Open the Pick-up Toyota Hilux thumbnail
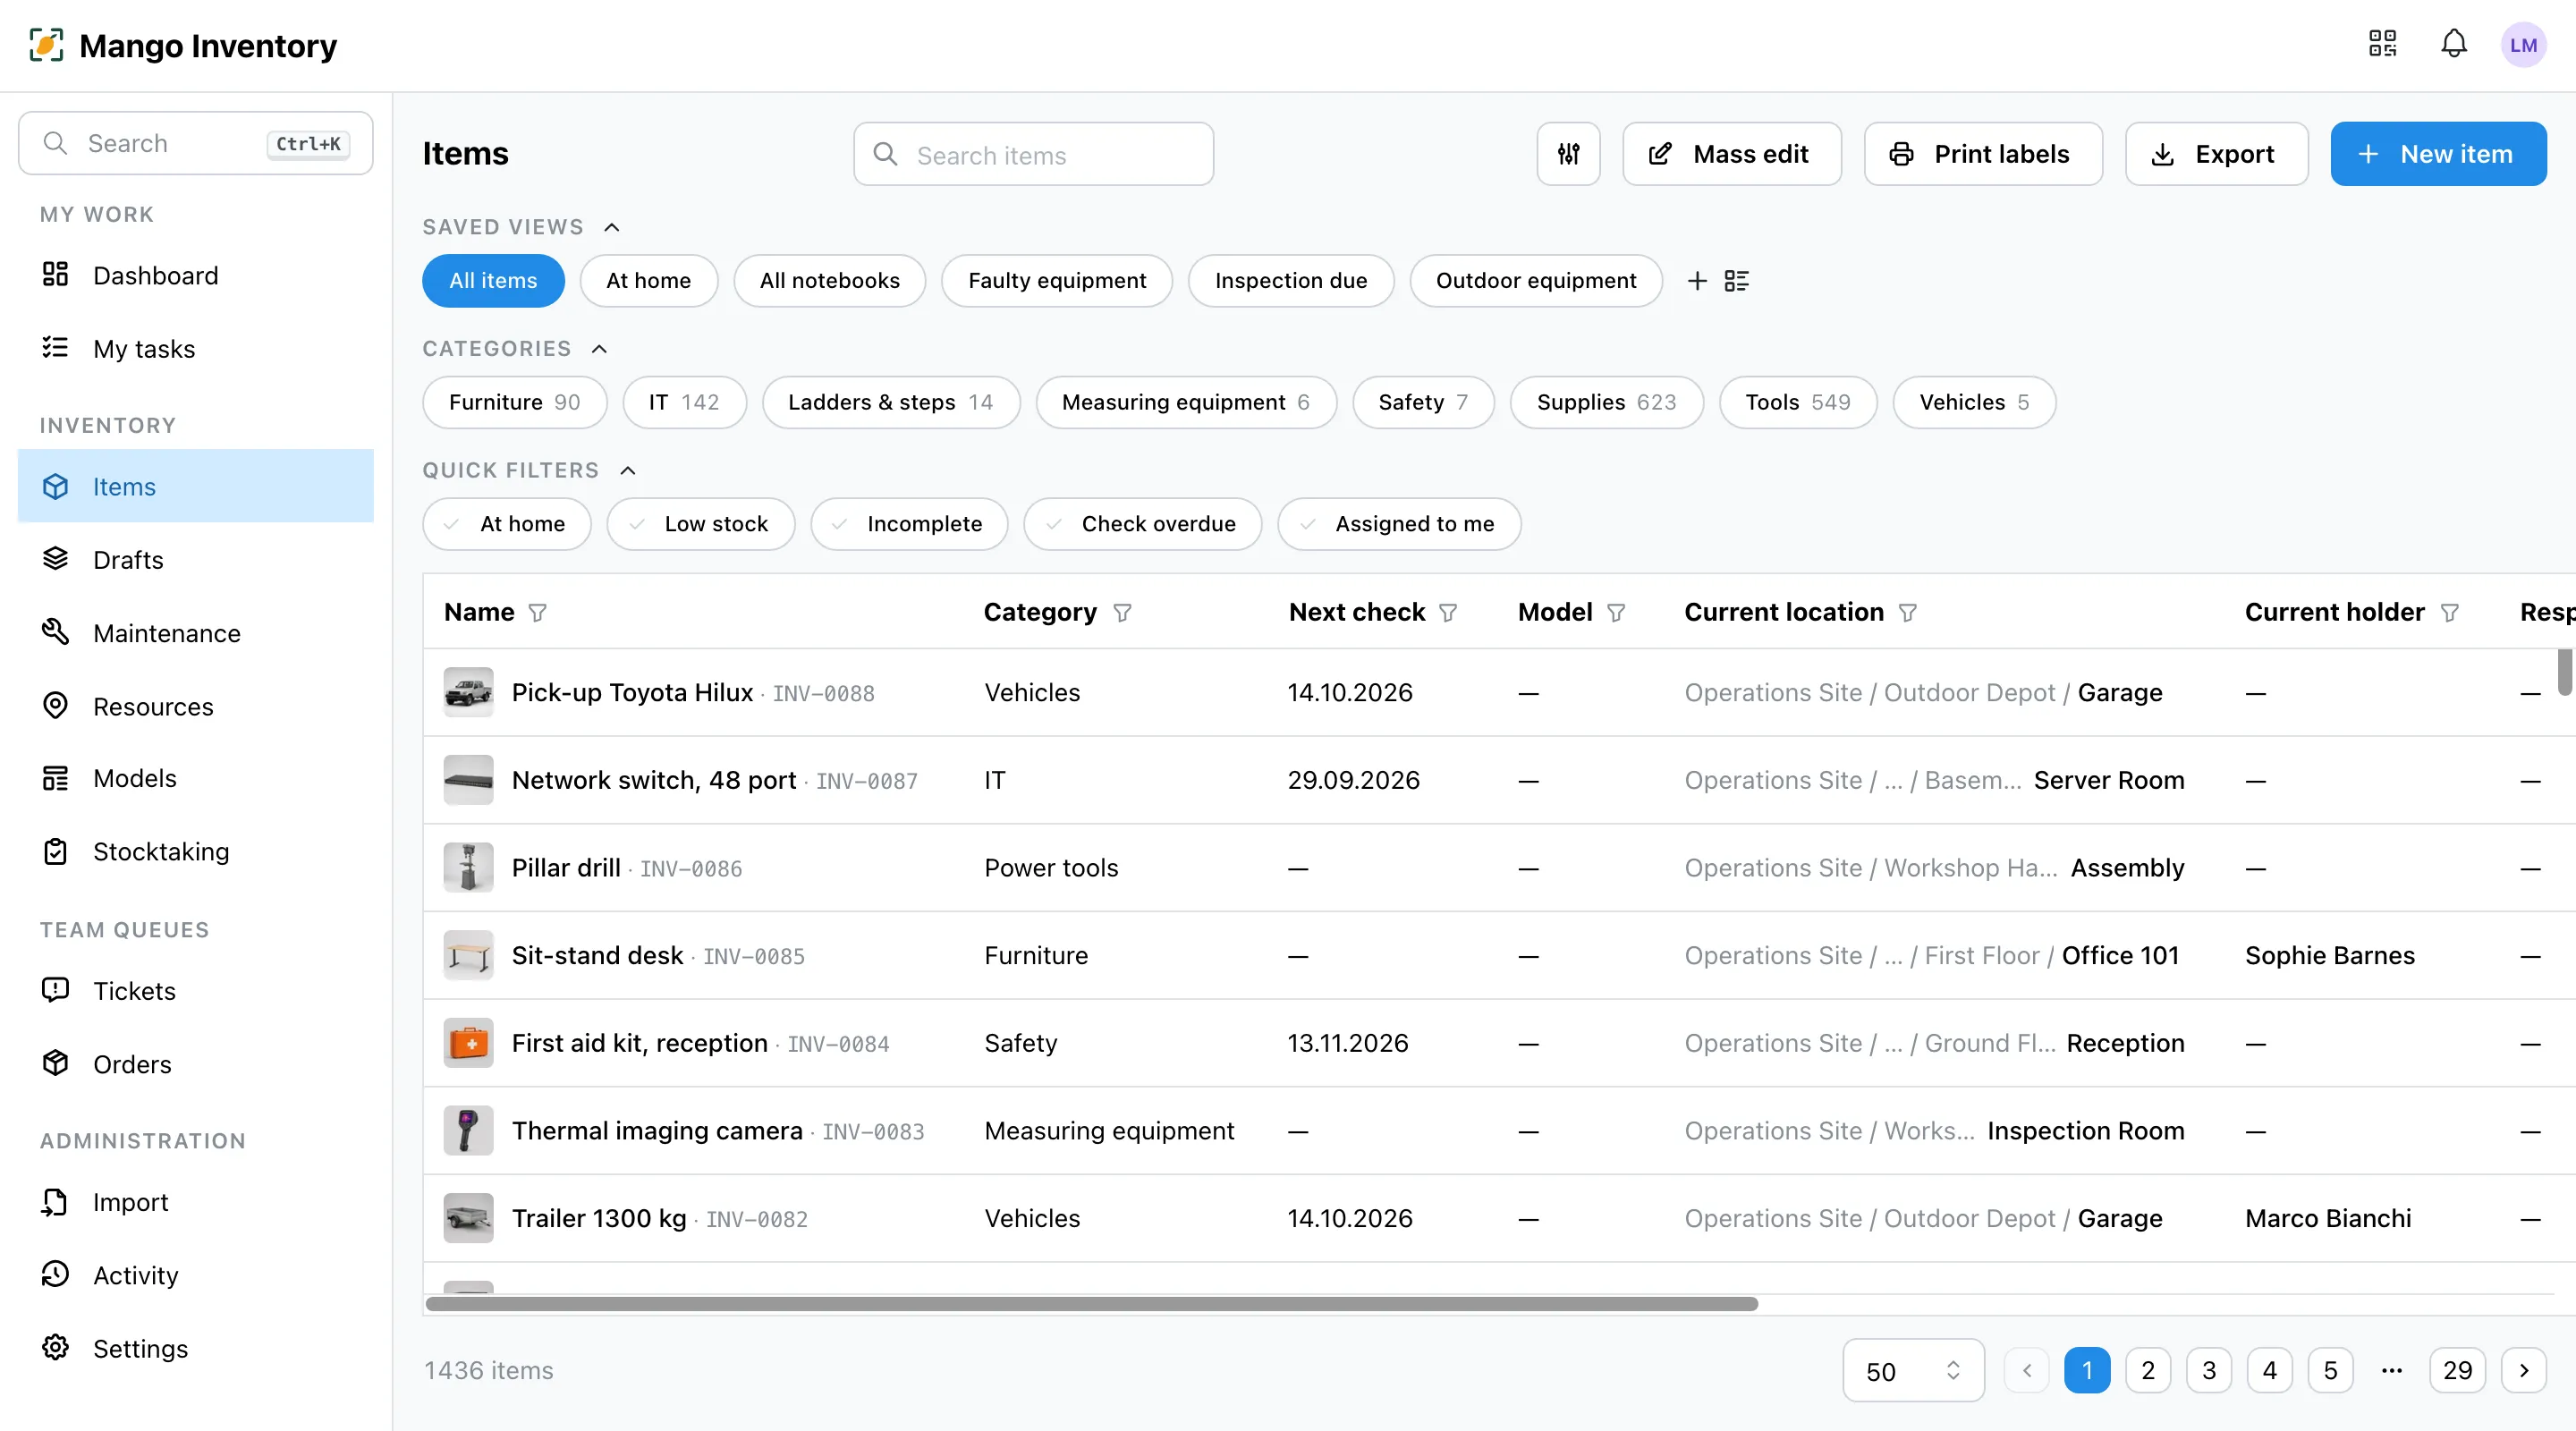This screenshot has height=1431, width=2576. tap(468, 692)
